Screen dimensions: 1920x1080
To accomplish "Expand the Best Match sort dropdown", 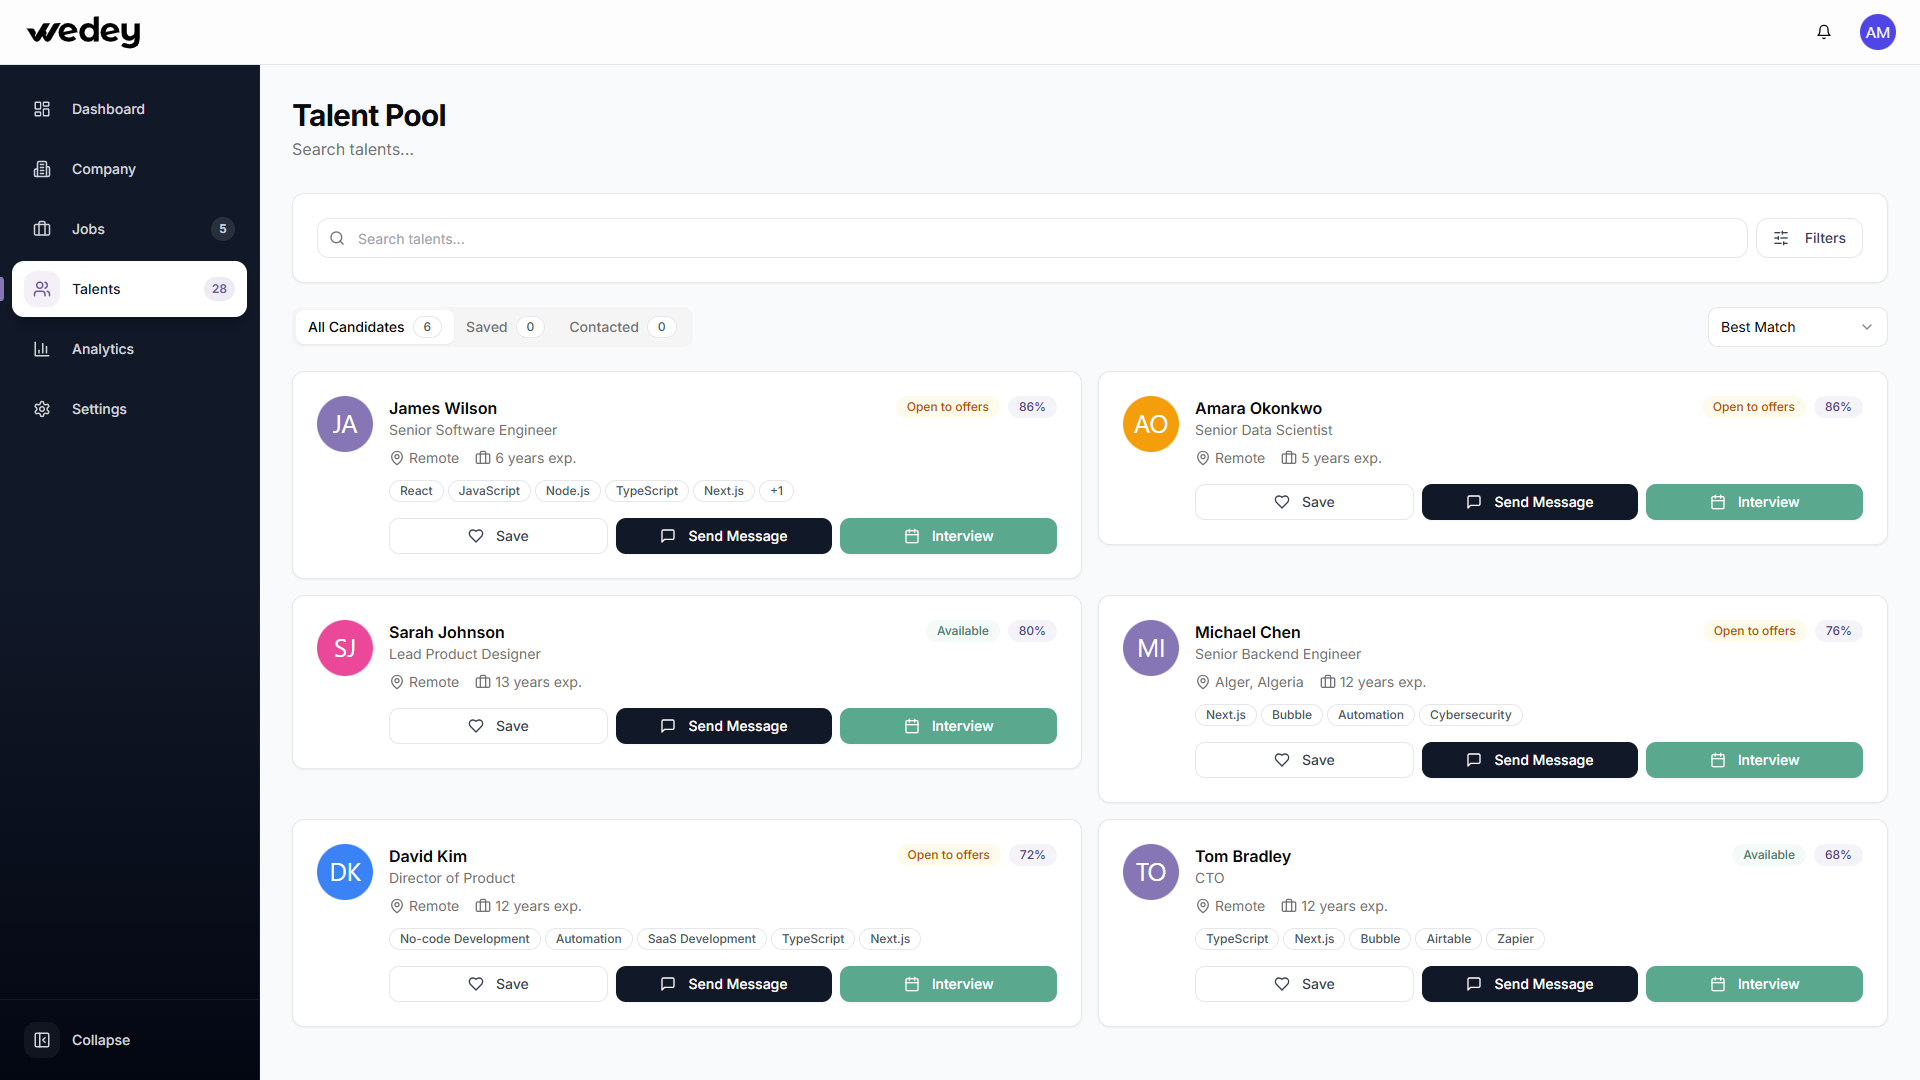I will point(1797,327).
